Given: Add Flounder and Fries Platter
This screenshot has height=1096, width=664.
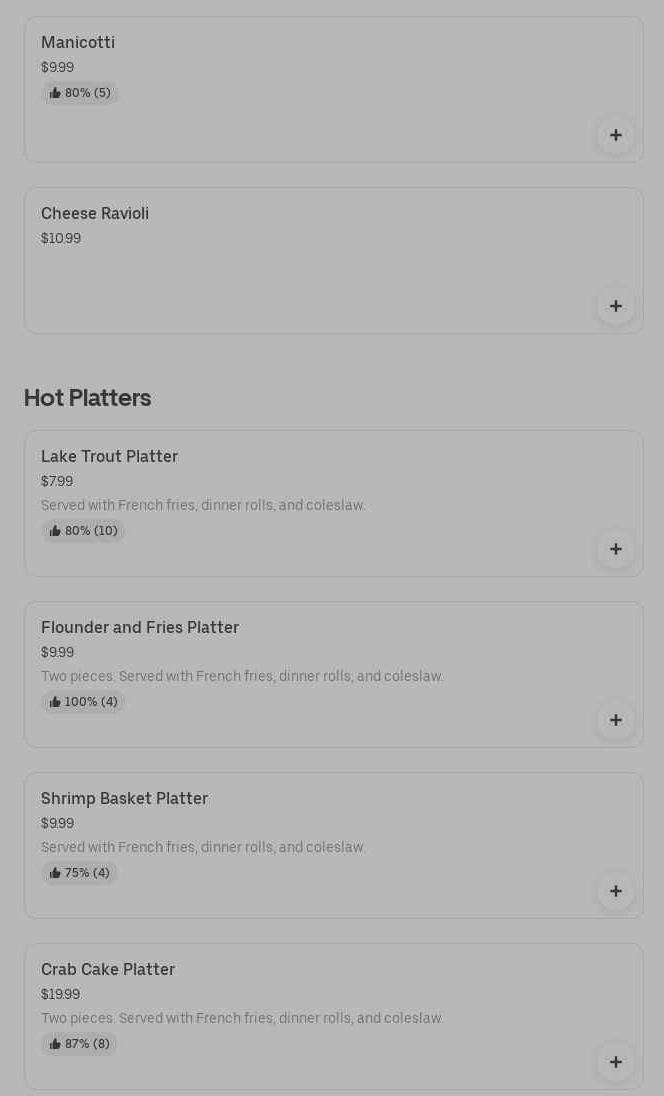Looking at the screenshot, I should [615, 720].
